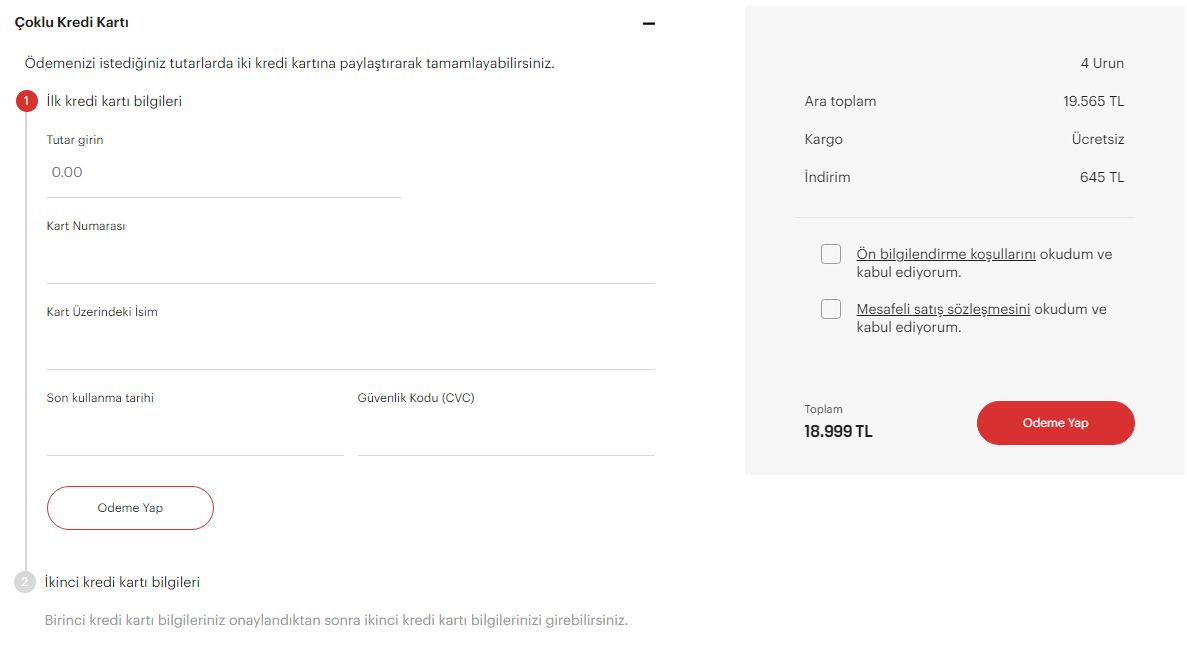Select the İkinci kredi kartı bilgileri step
This screenshot has height=650, width=1187.
click(x=123, y=582)
